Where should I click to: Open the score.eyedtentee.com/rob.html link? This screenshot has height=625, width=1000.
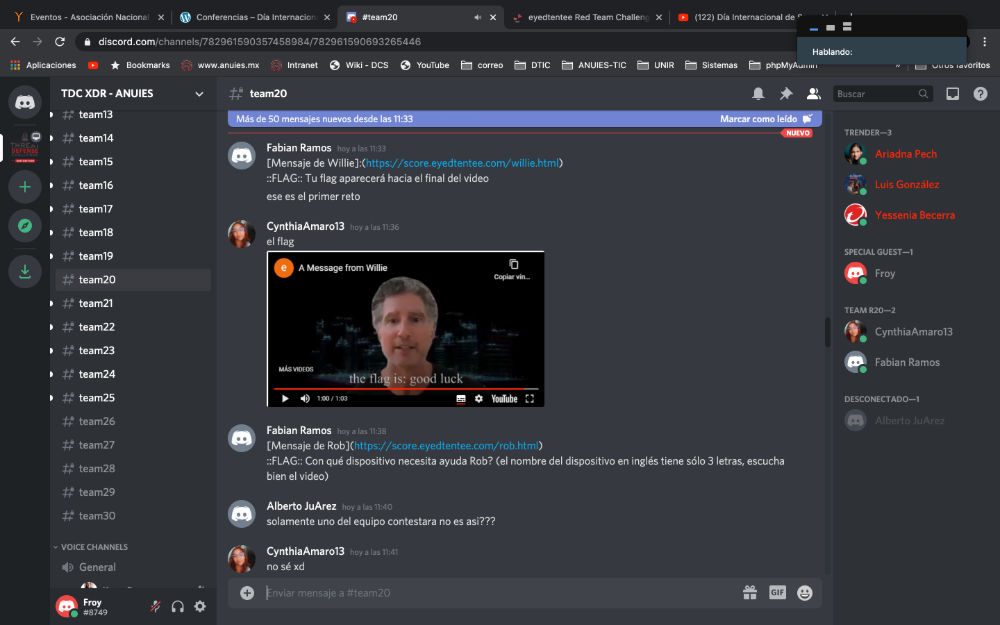[x=447, y=445]
